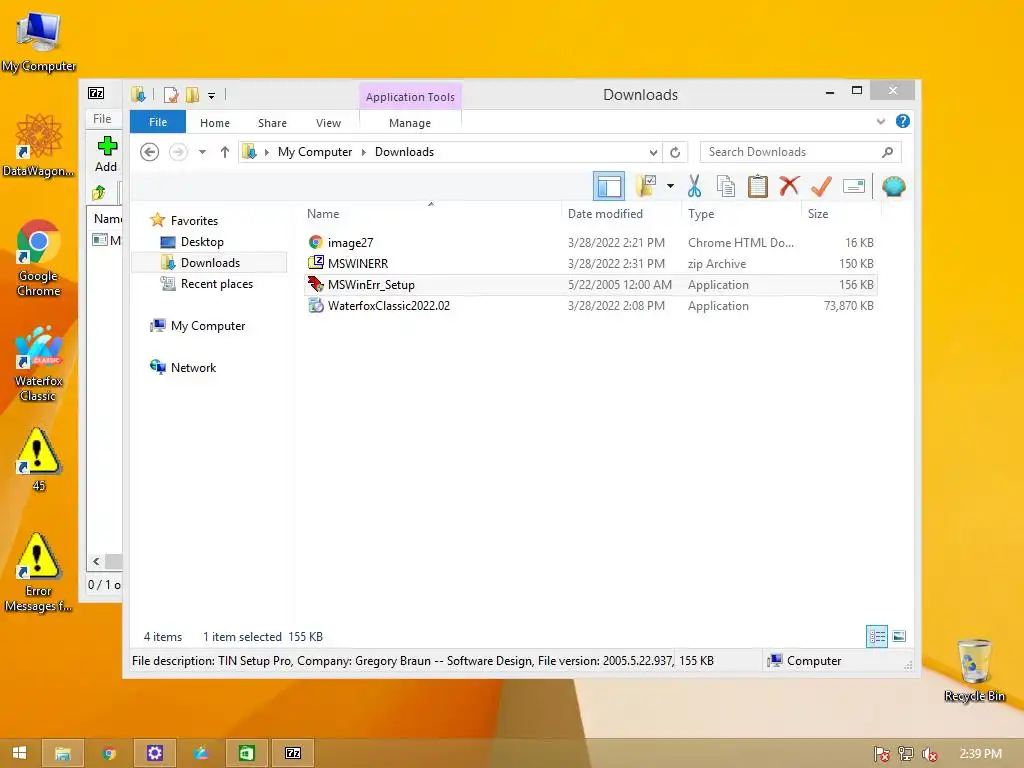This screenshot has width=1024, height=768.
Task: Click the red X Delete icon
Action: click(789, 186)
